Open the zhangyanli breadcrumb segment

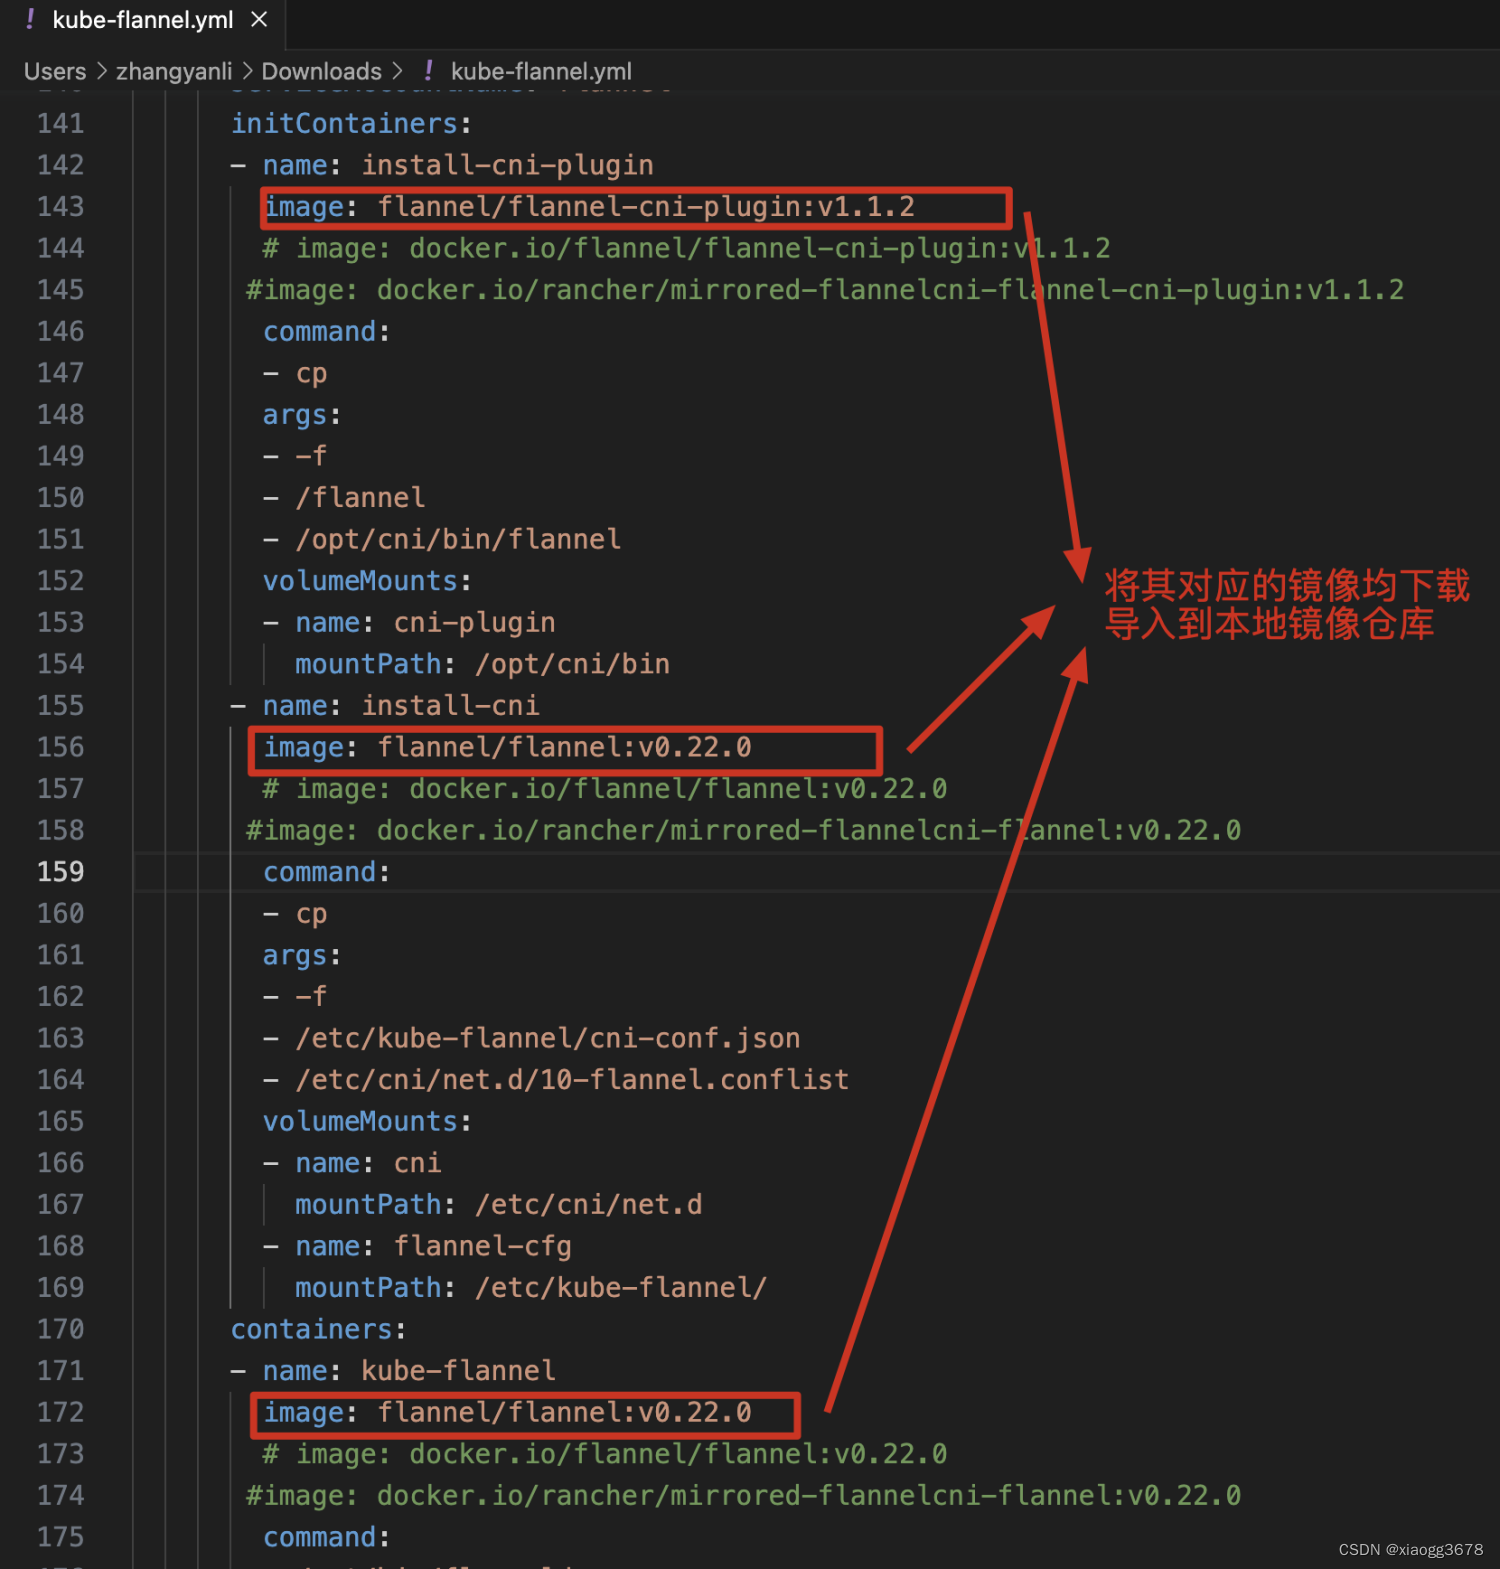click(174, 72)
